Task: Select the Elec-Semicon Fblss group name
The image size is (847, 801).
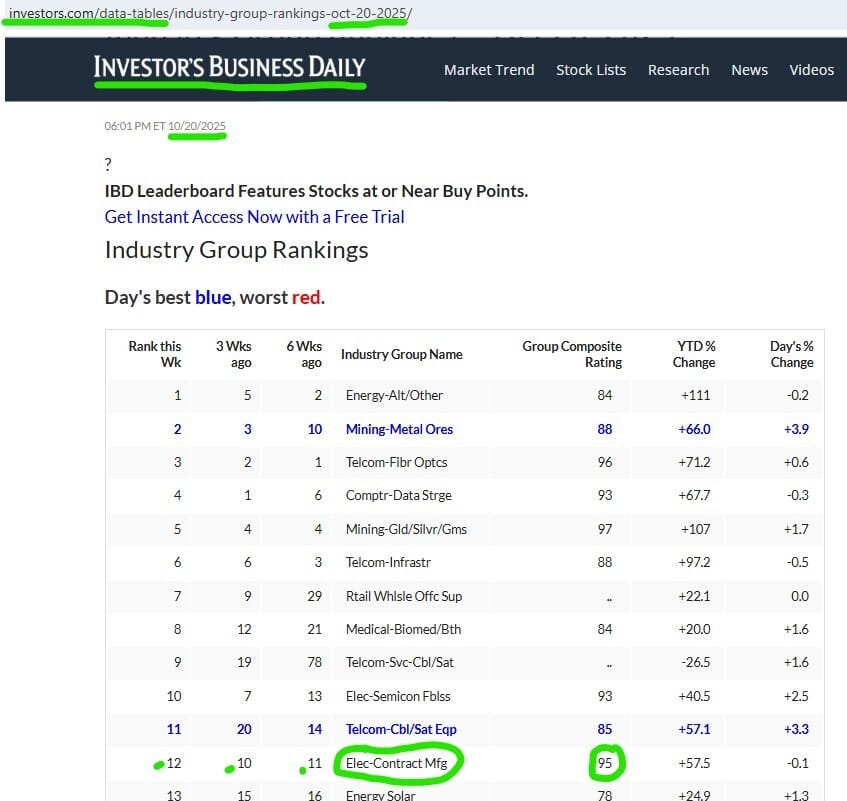Action: [398, 696]
